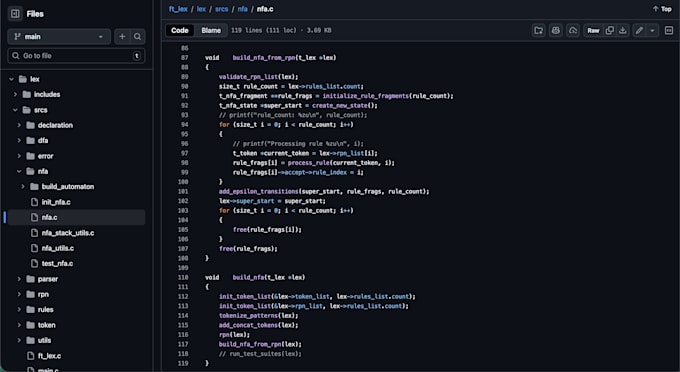Open nfa_utils.c in file tree
This screenshot has height=372, width=680.
pyautogui.click(x=58, y=248)
